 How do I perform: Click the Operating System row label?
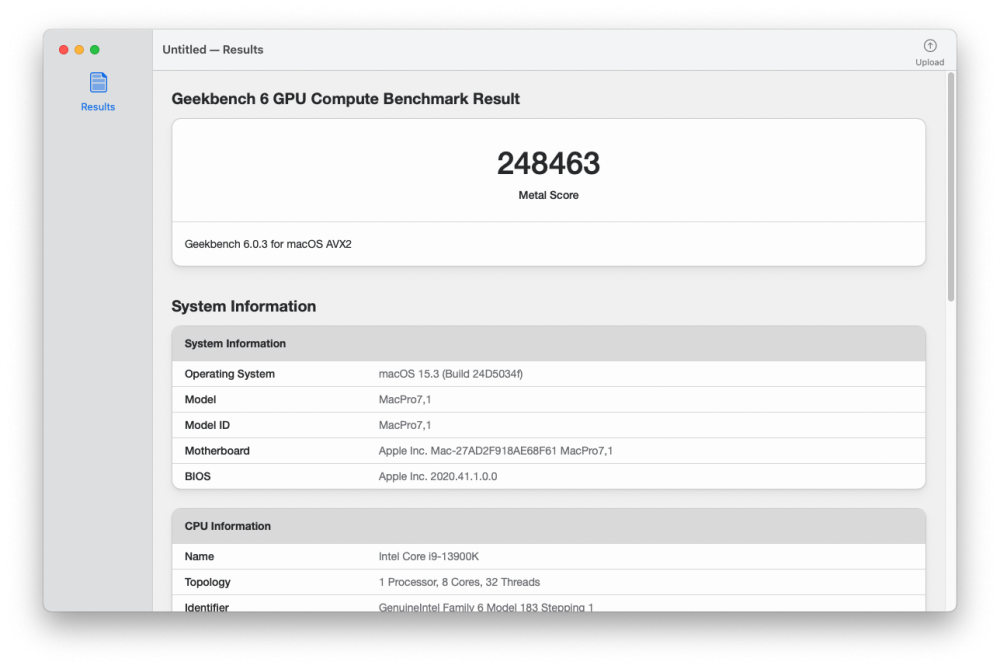(x=230, y=374)
